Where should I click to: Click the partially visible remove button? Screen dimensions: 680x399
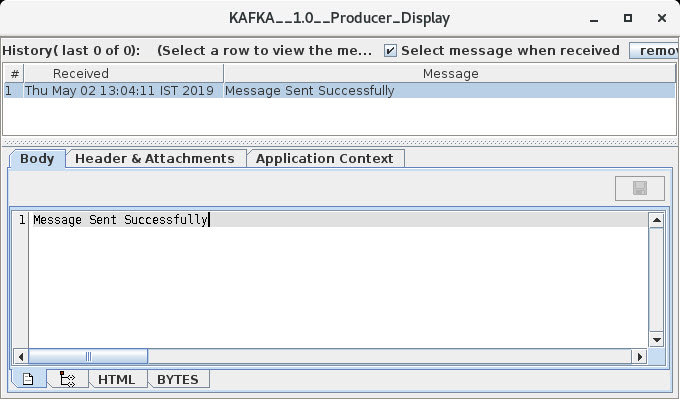[x=654, y=51]
